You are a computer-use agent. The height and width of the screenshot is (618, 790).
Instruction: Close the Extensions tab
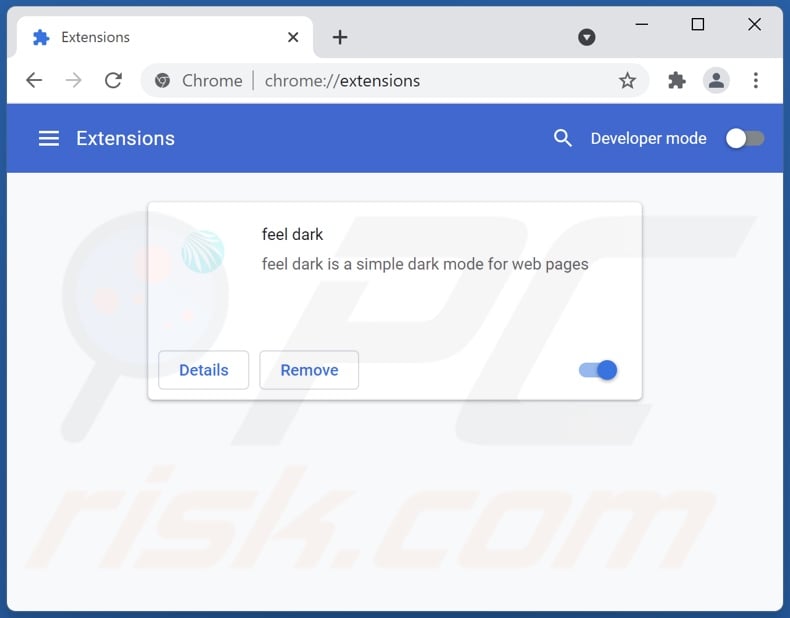[x=293, y=37]
